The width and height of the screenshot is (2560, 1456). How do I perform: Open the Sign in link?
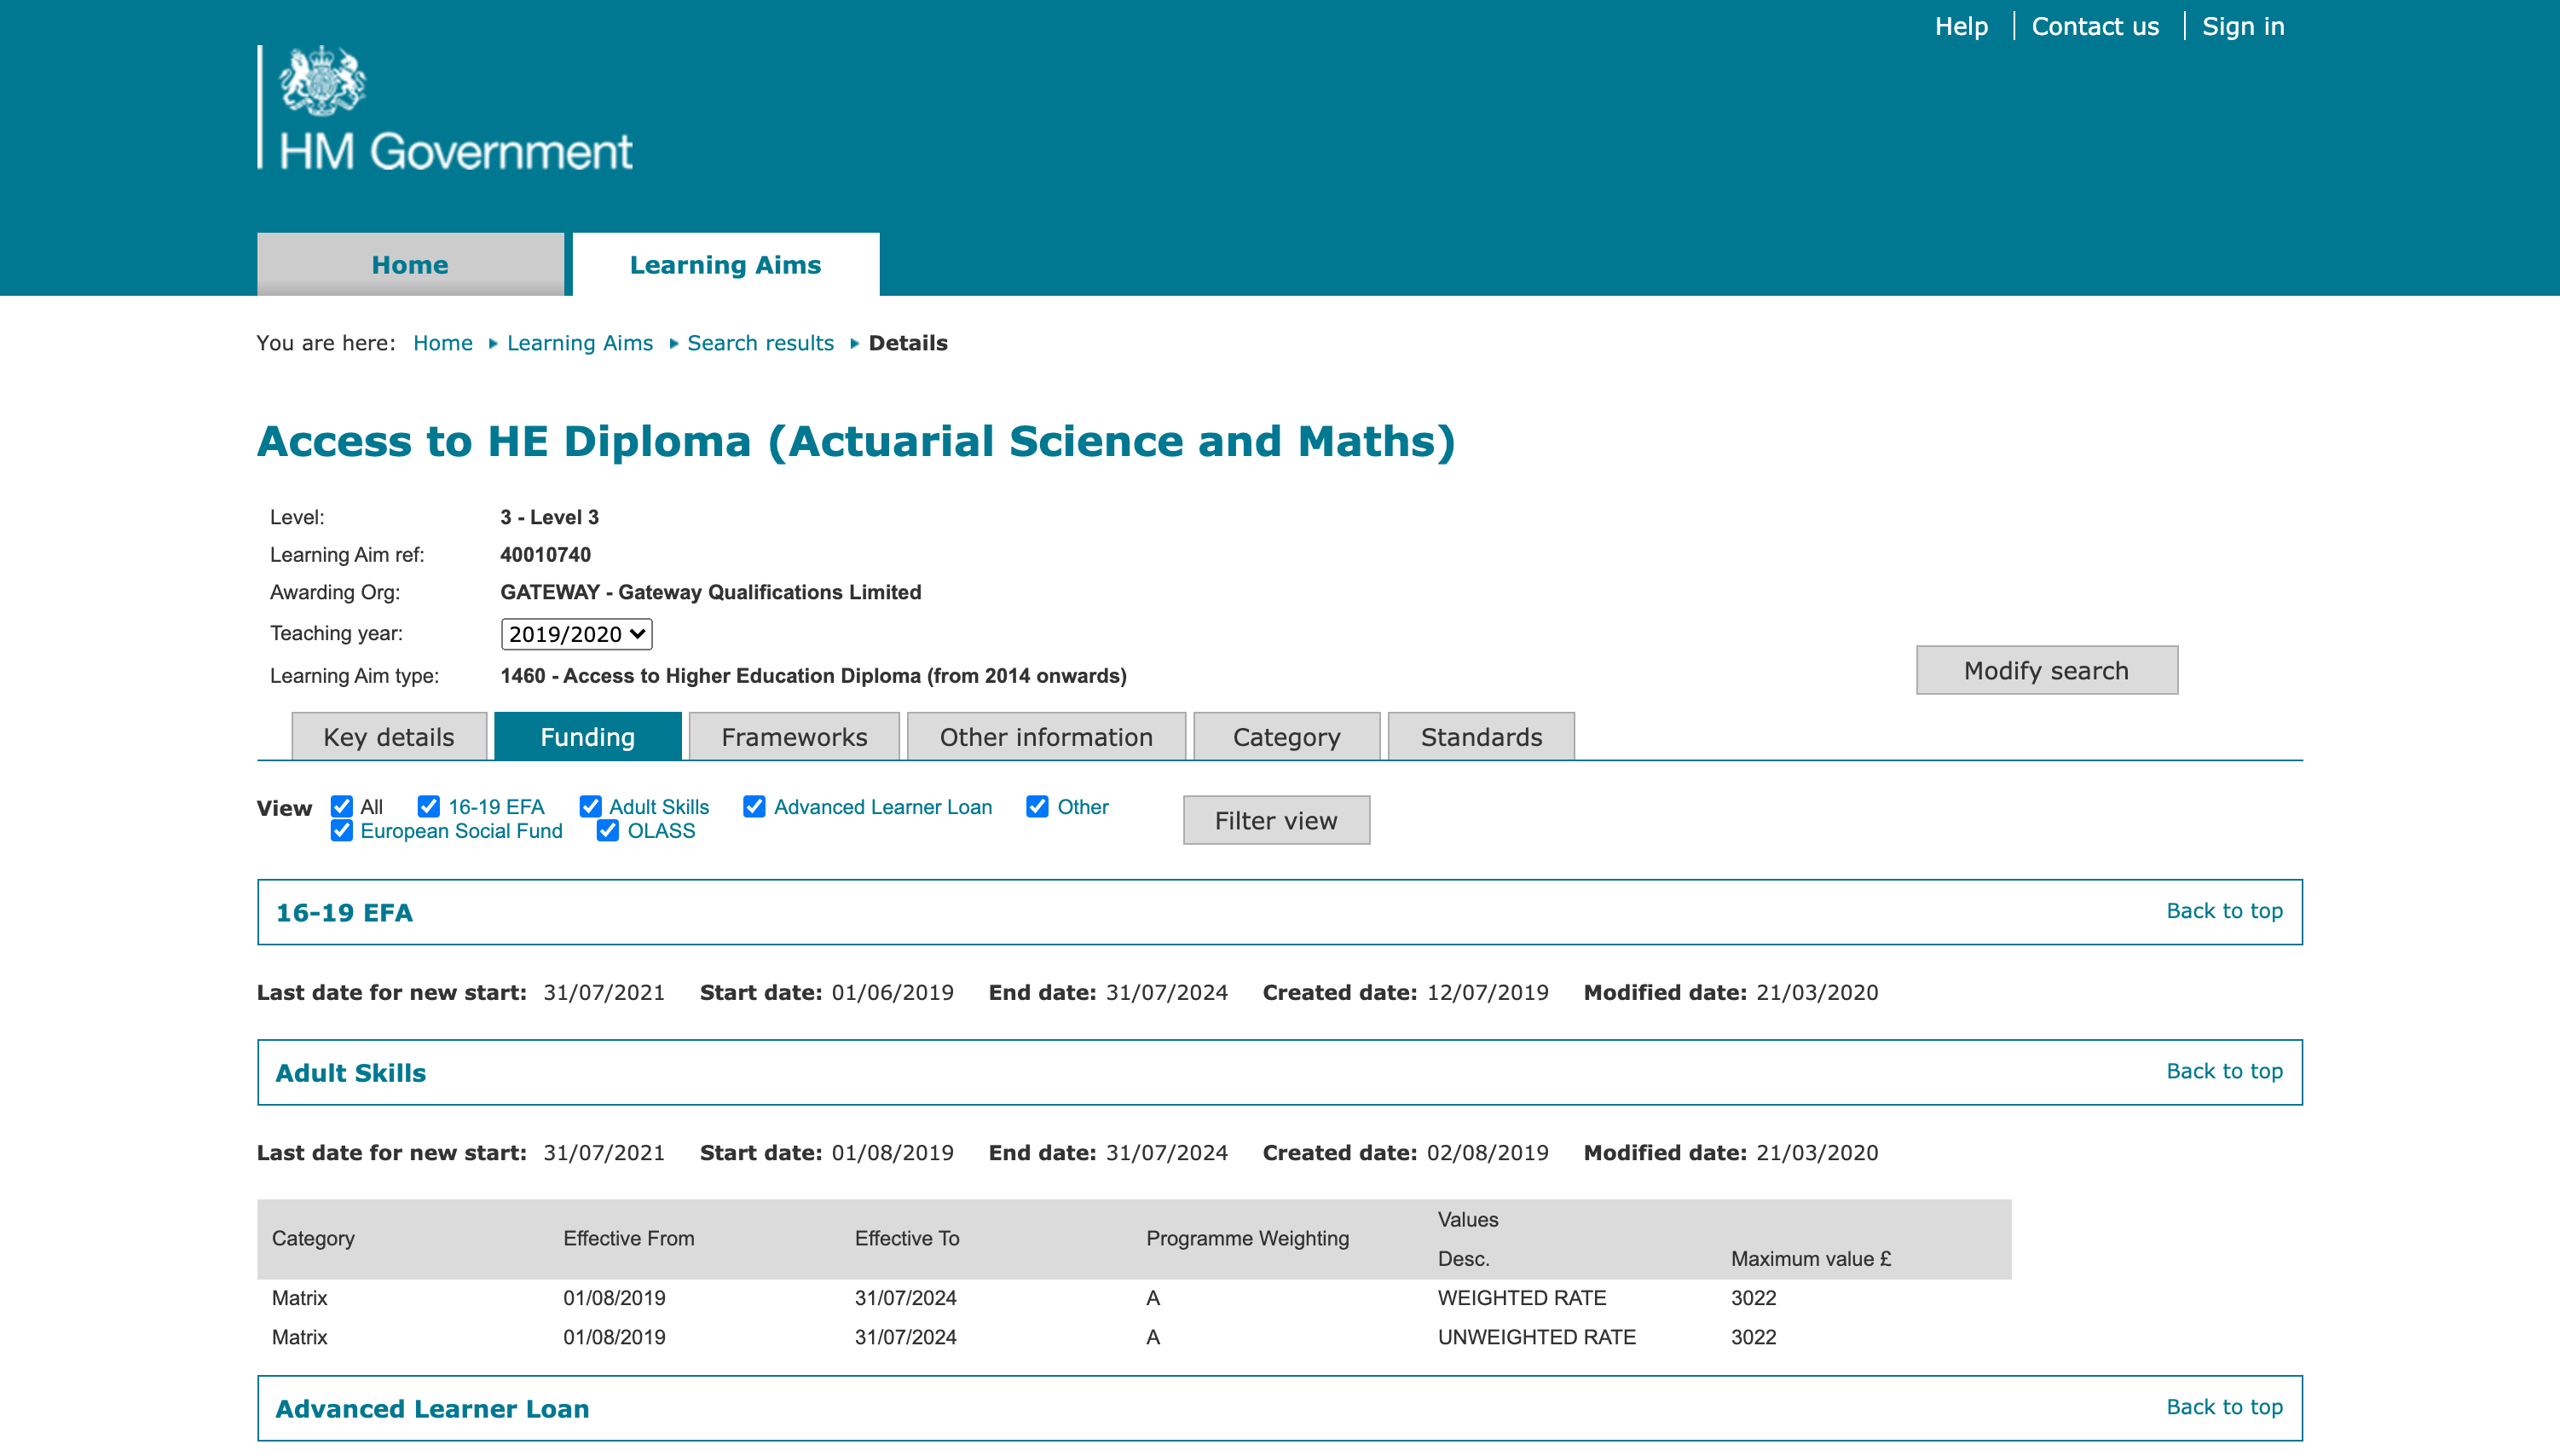[2243, 27]
